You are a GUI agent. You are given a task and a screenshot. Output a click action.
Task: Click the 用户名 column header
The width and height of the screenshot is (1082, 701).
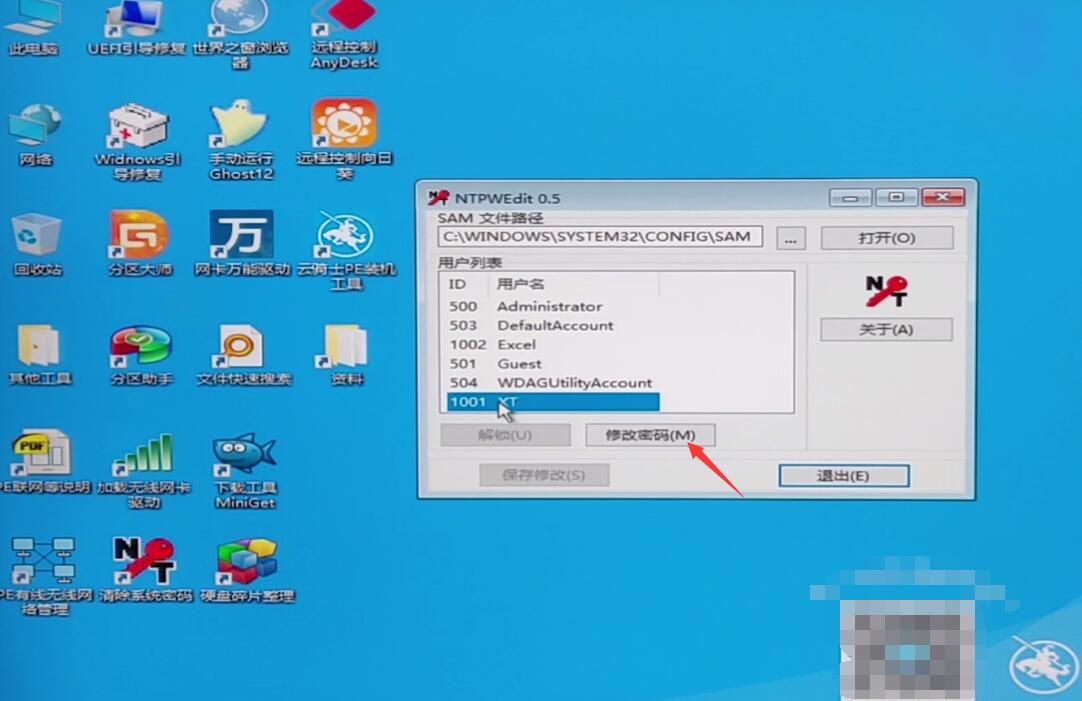coord(574,284)
